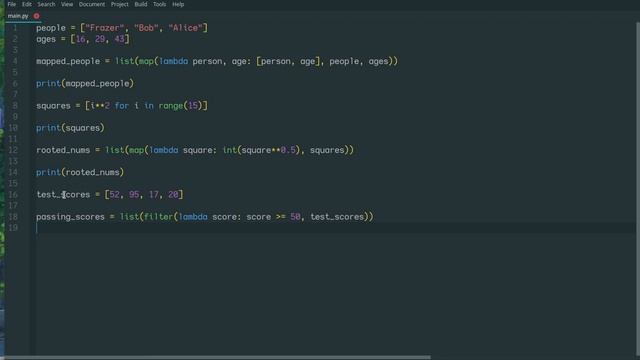
Task: Open the Build menu
Action: coord(141,4)
